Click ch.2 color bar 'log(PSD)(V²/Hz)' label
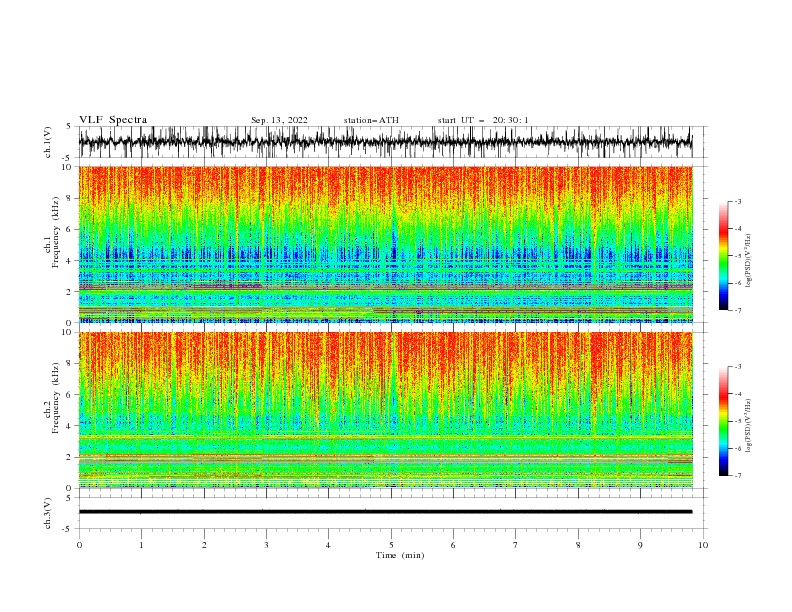The width and height of the screenshot is (792, 612). click(749, 426)
